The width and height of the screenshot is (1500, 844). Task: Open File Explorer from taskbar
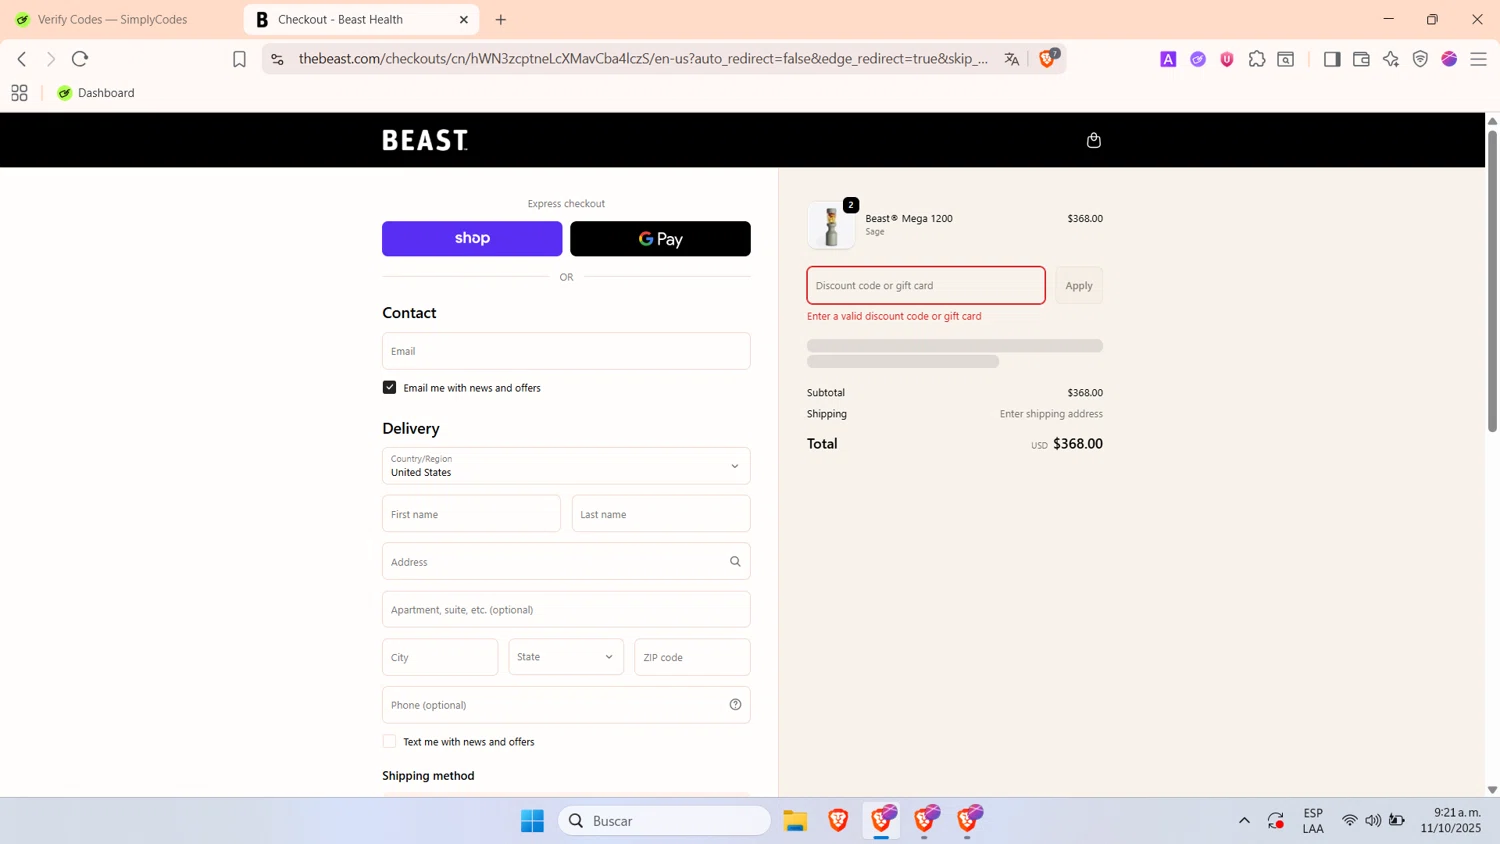tap(795, 821)
